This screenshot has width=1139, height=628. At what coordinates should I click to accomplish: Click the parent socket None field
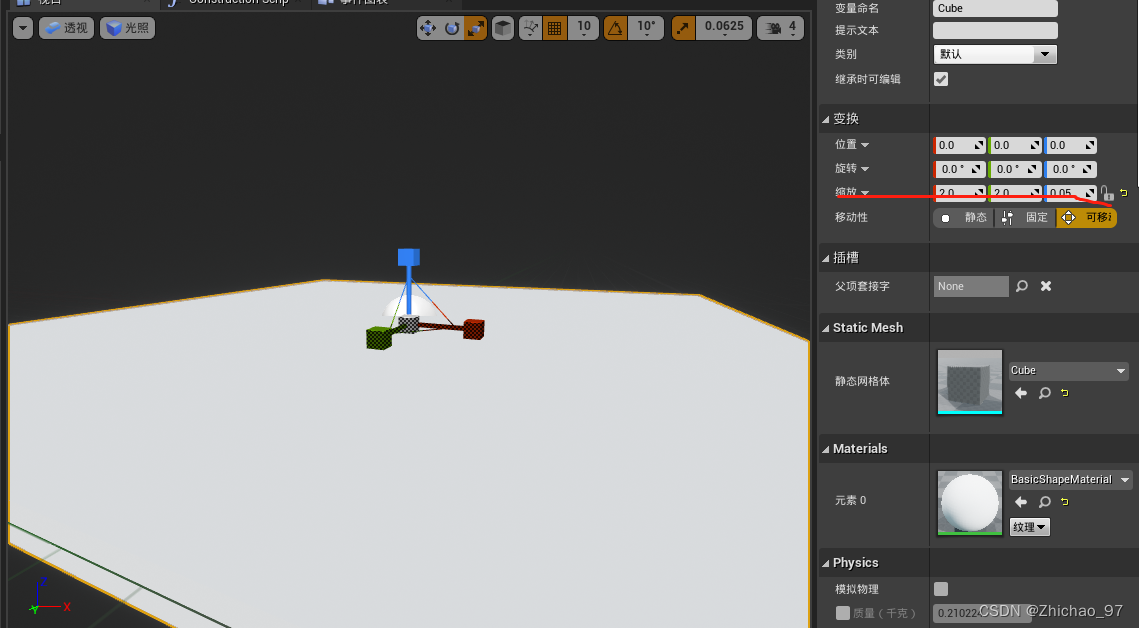[971, 287]
